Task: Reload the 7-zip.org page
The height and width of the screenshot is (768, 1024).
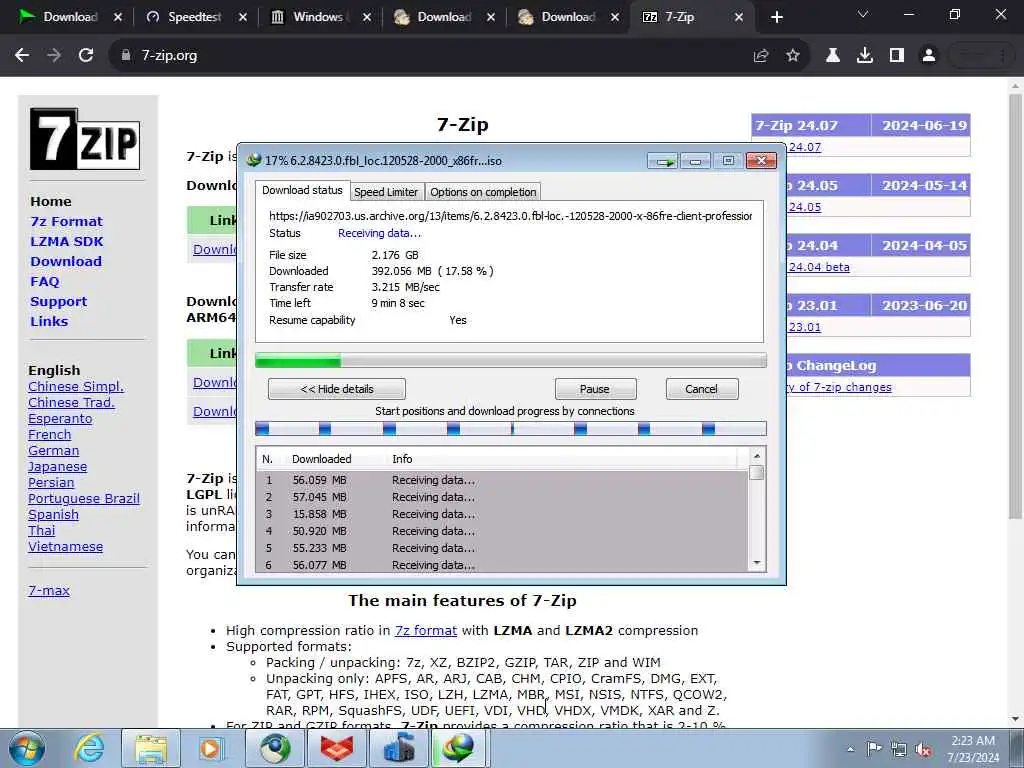Action: pyautogui.click(x=86, y=56)
